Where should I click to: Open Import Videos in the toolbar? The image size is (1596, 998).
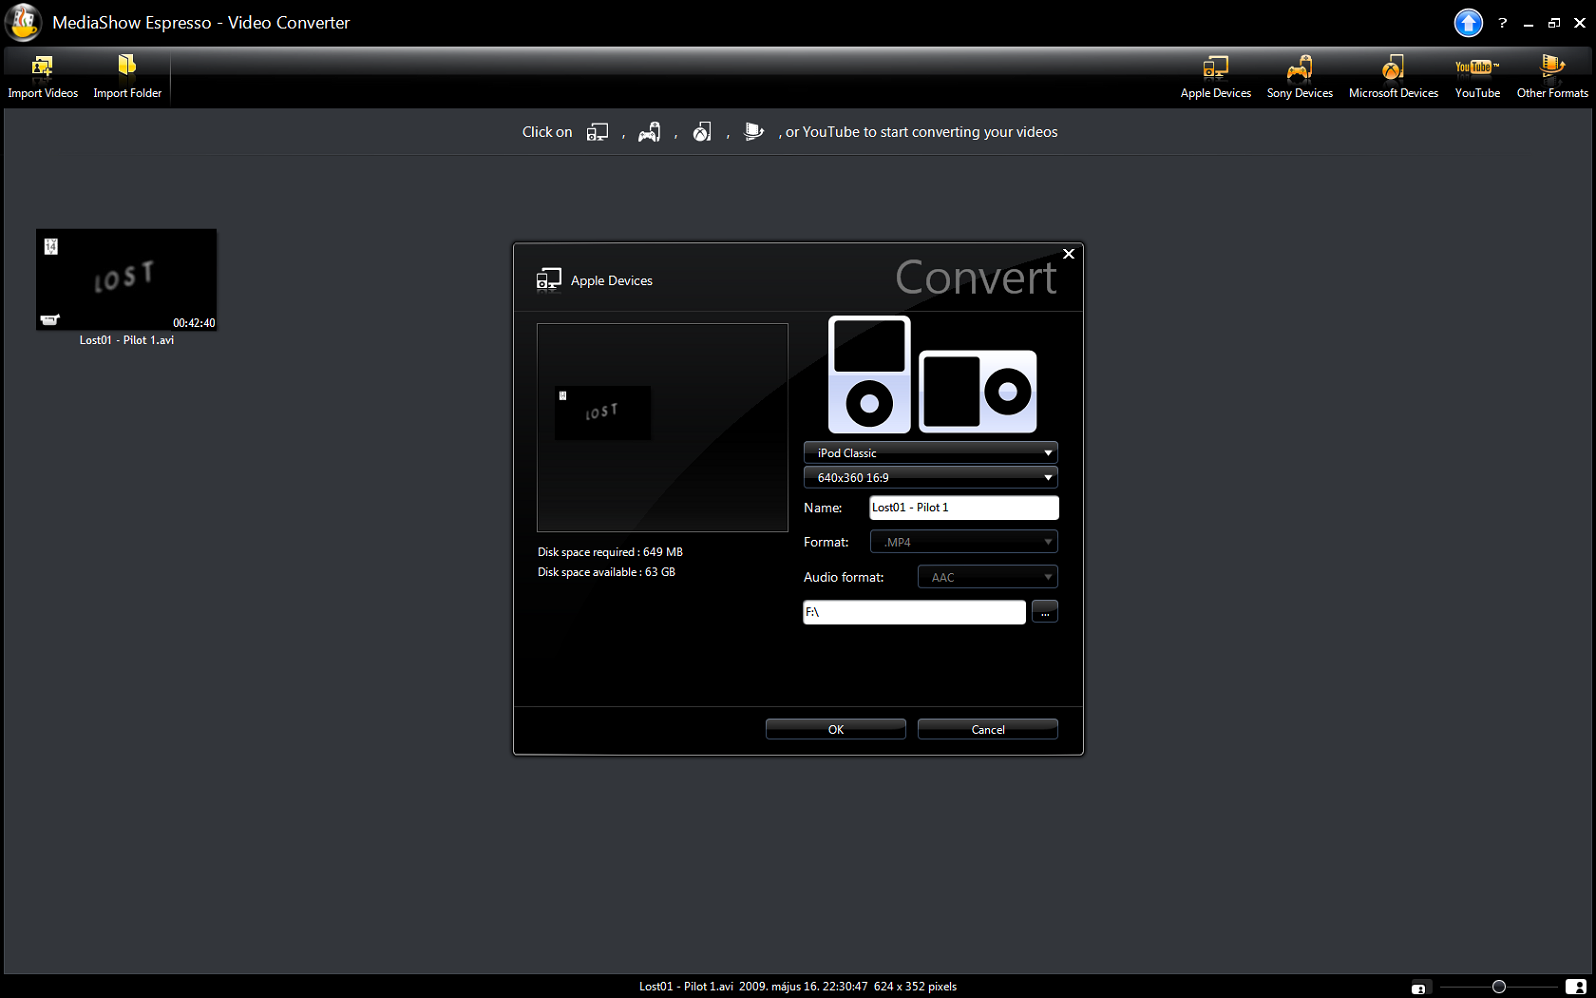tap(43, 77)
